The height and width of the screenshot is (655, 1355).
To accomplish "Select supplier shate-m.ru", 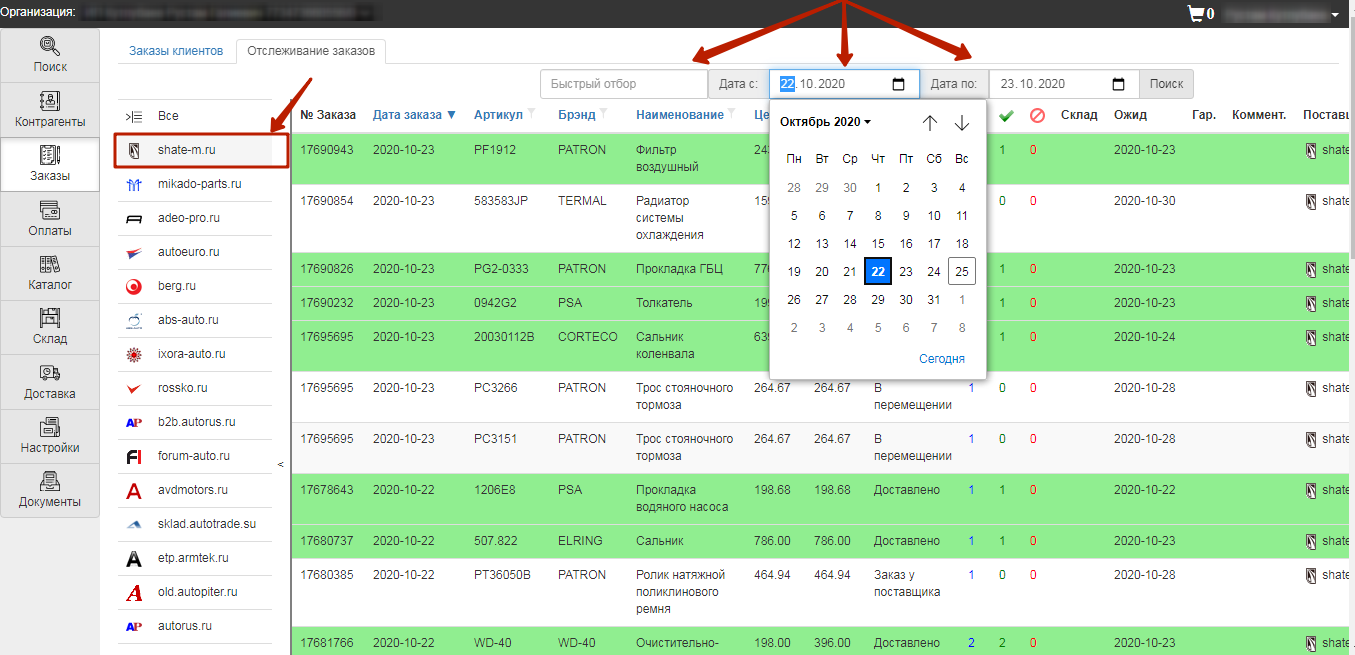I will (x=195, y=150).
